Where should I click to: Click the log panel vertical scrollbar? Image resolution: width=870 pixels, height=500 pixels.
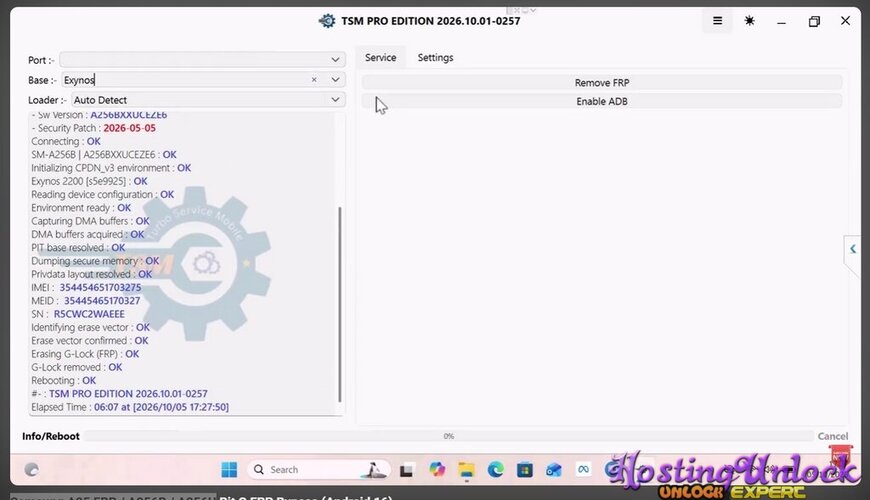tap(340, 304)
